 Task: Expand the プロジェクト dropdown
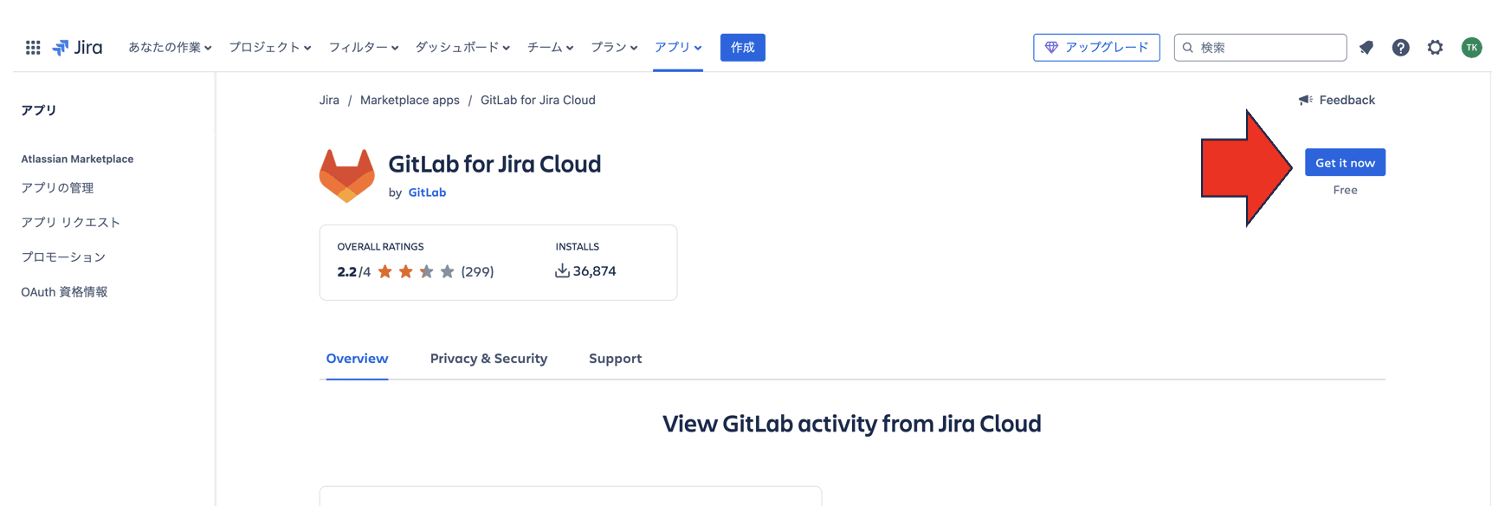[x=270, y=47]
